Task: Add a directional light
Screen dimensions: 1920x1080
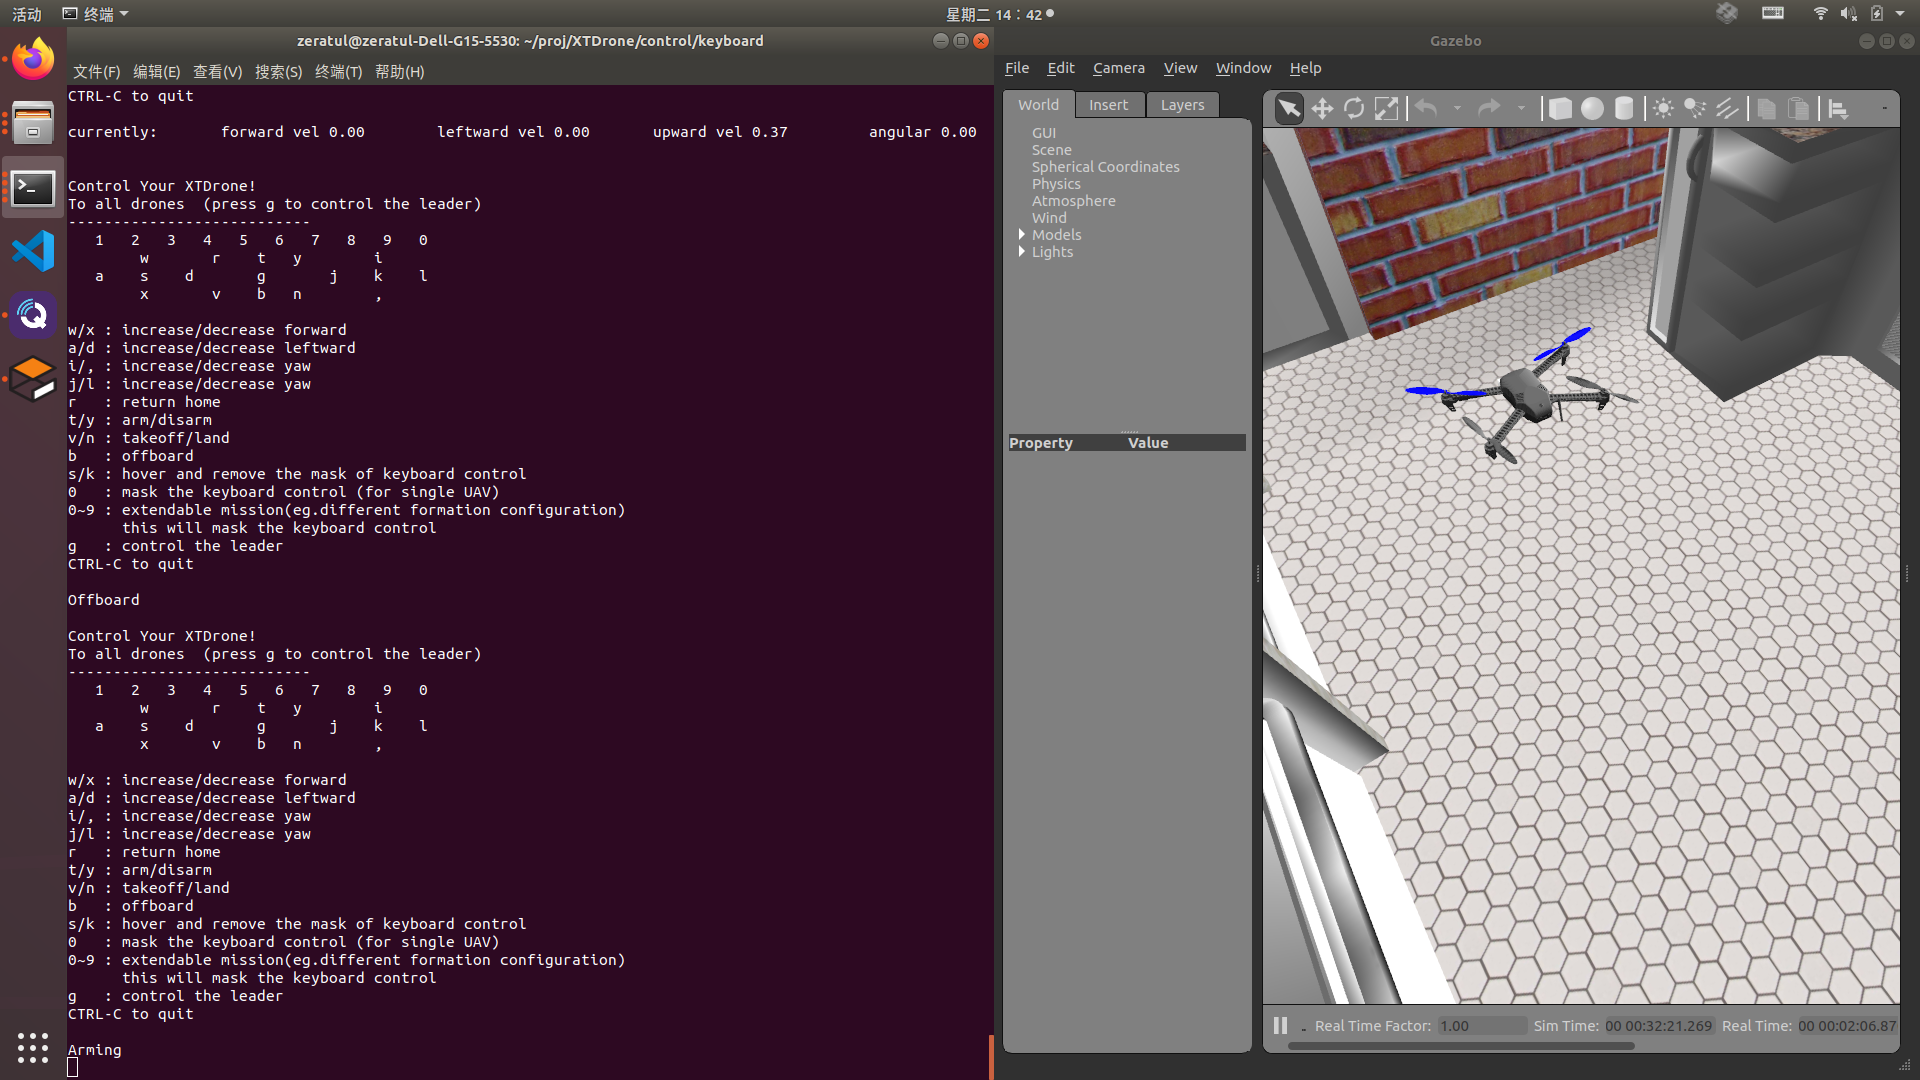Action: tap(1727, 109)
